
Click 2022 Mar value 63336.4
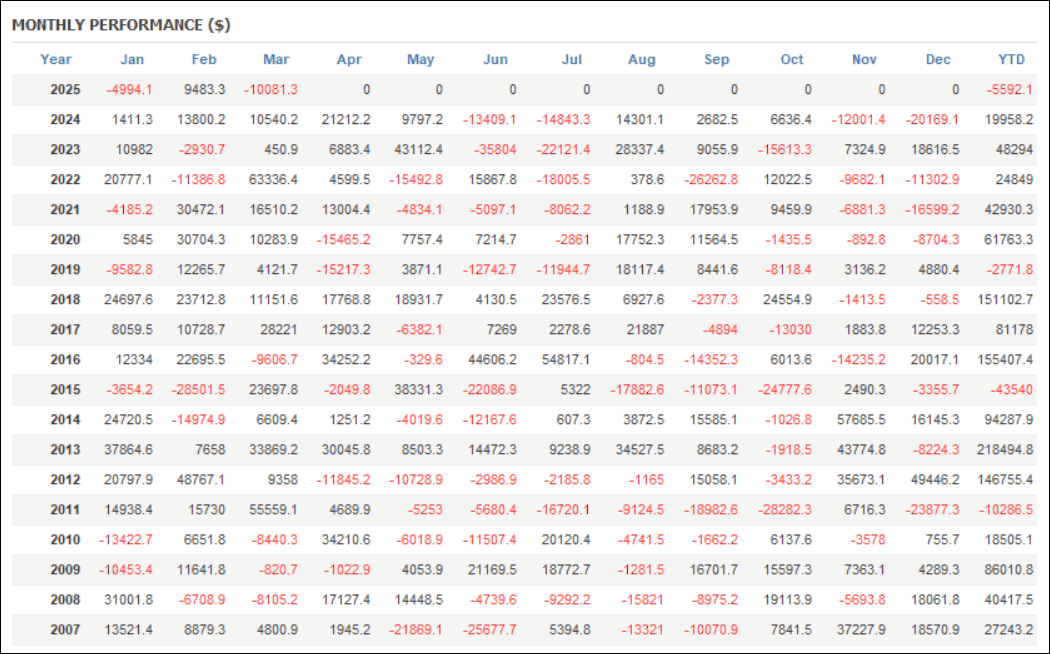tap(273, 179)
